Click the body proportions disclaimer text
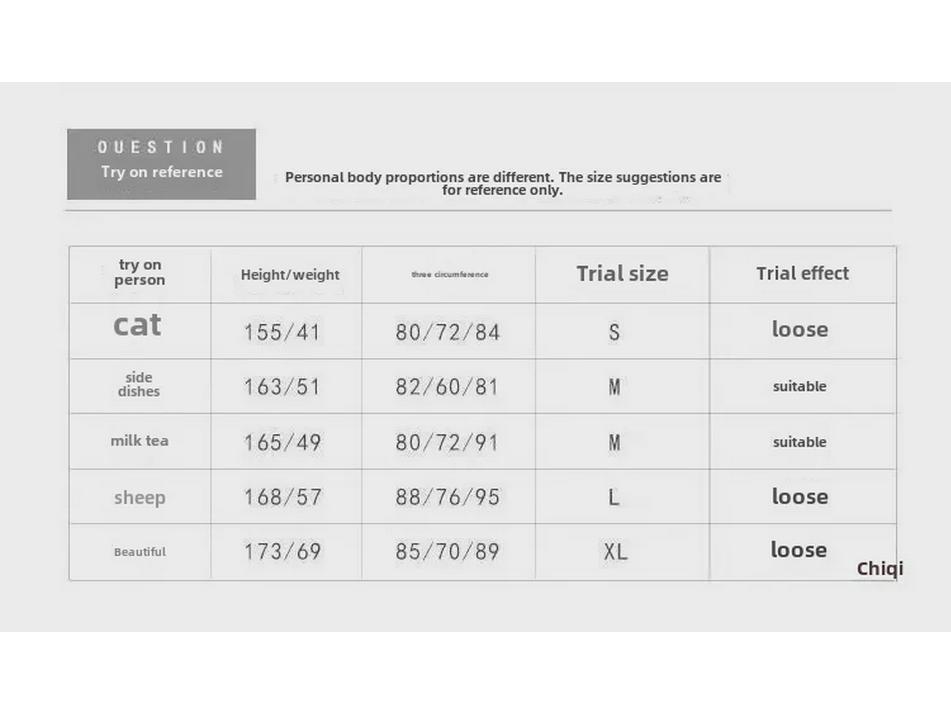The image size is (951, 714). coord(502,183)
